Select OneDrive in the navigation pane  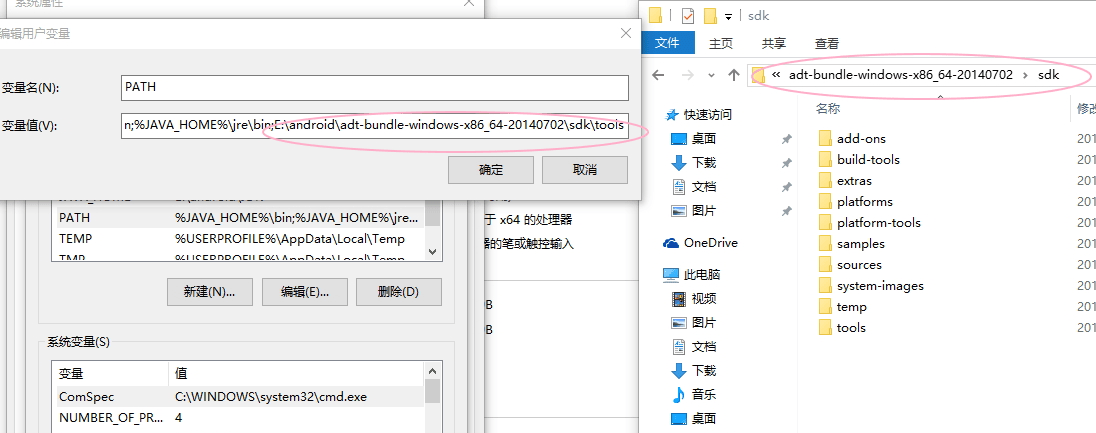pyautogui.click(x=710, y=242)
